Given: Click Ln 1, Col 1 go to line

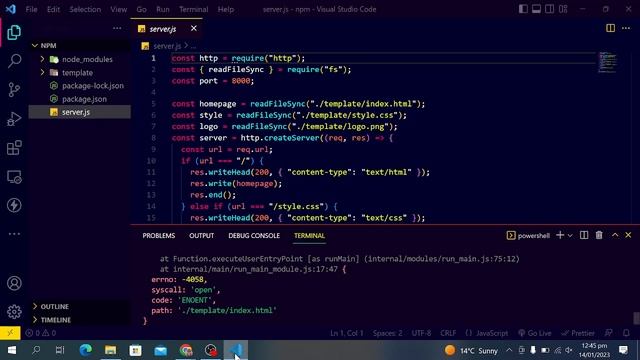Looking at the screenshot, I should pyautogui.click(x=347, y=333).
